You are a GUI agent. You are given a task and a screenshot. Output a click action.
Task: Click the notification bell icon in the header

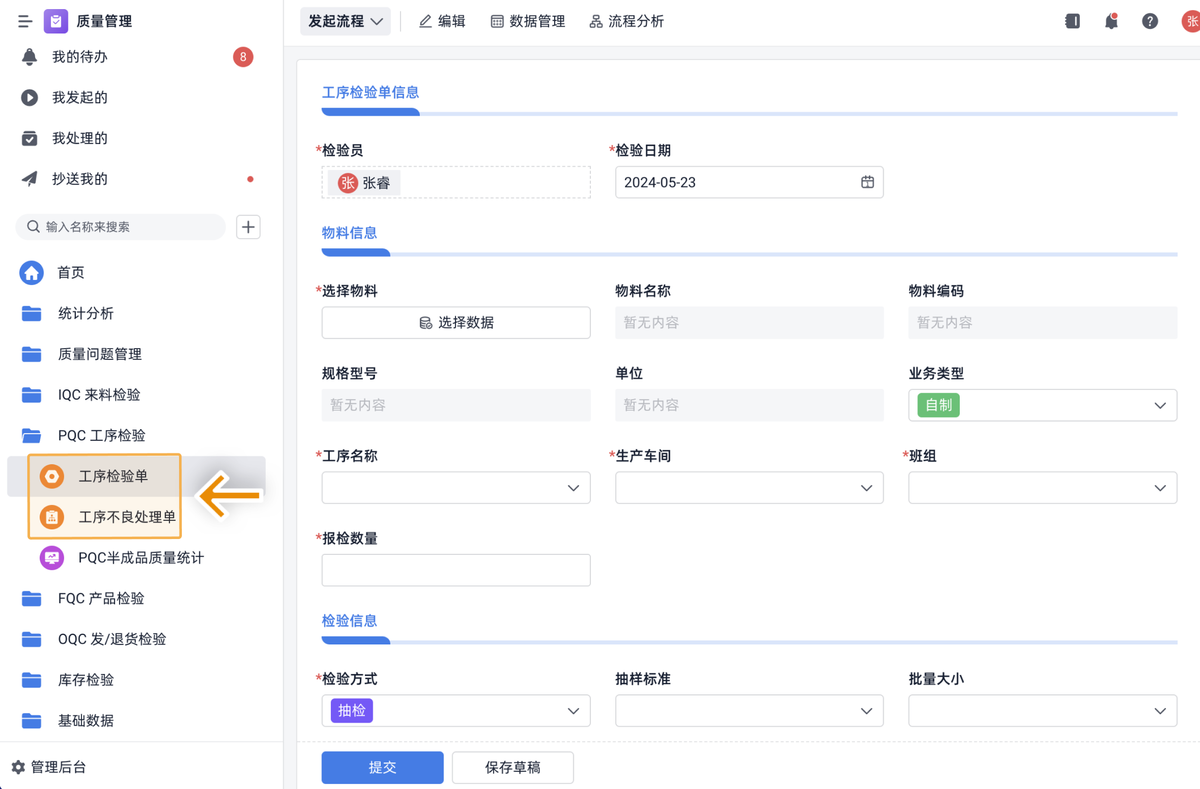click(1111, 21)
